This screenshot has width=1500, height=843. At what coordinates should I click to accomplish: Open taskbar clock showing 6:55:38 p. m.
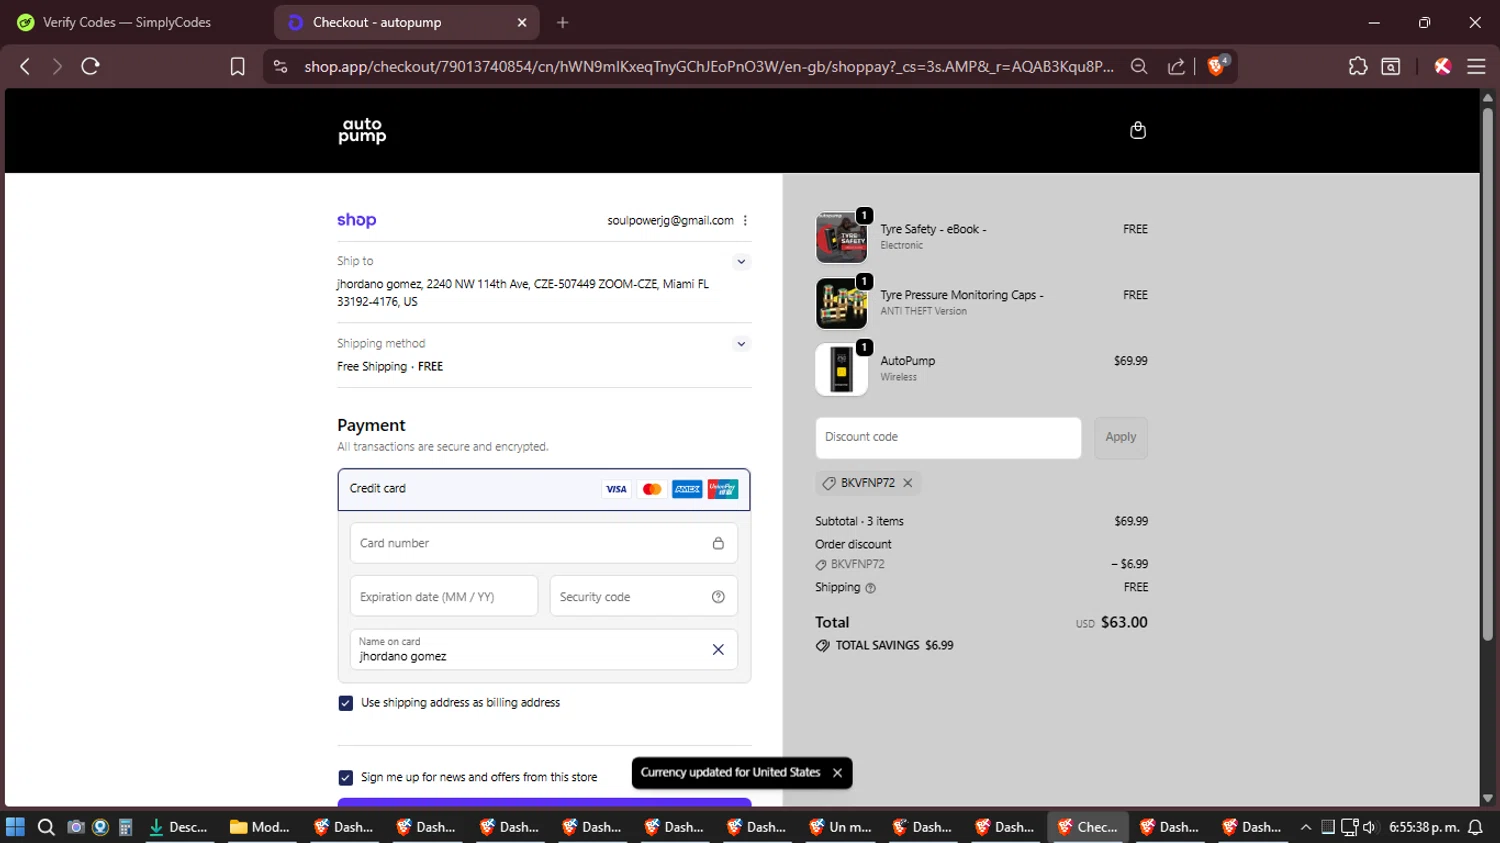[1424, 827]
